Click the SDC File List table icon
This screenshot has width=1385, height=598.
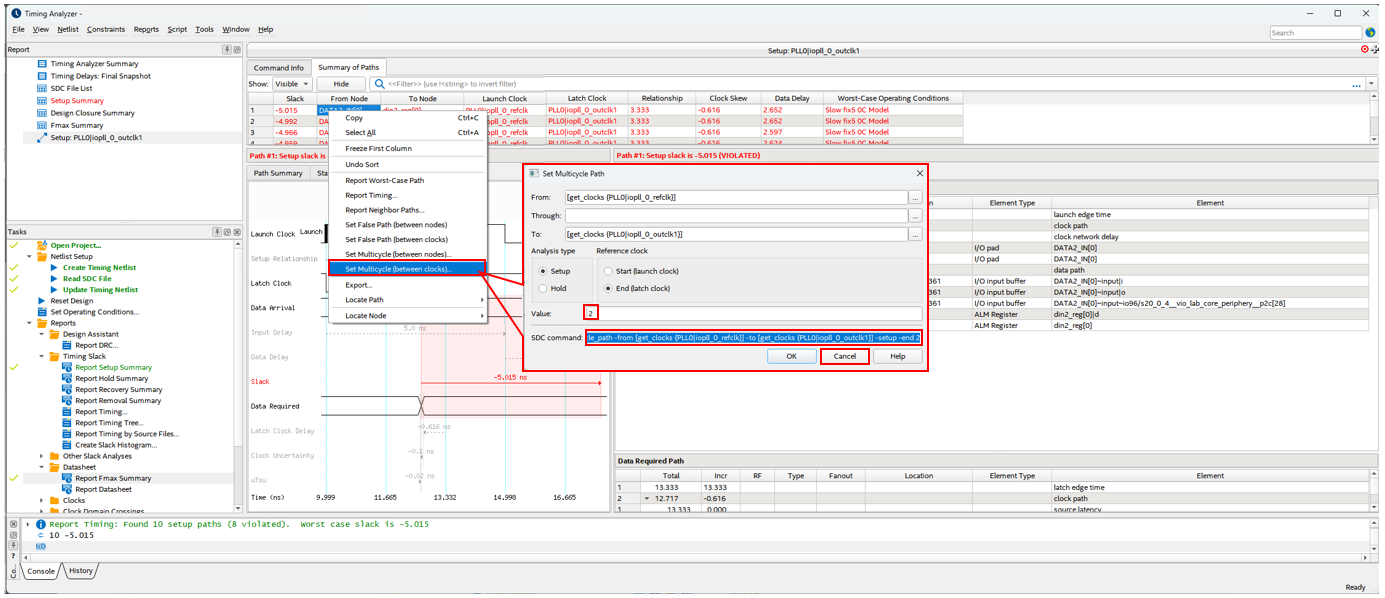(42, 88)
